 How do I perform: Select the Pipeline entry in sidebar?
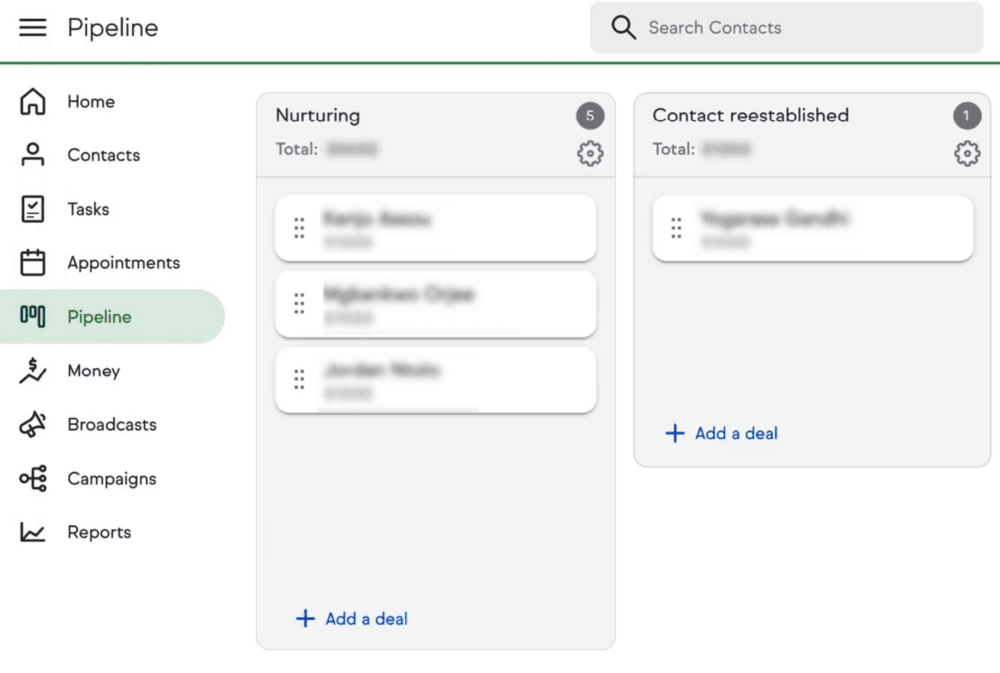[99, 317]
